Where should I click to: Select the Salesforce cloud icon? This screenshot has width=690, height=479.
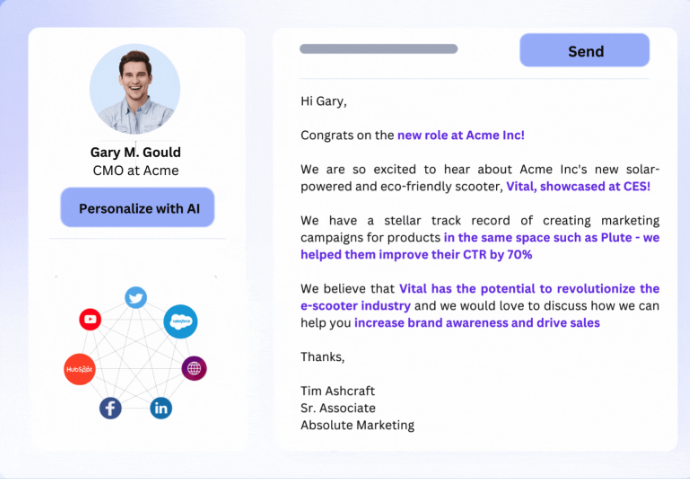[x=180, y=322]
